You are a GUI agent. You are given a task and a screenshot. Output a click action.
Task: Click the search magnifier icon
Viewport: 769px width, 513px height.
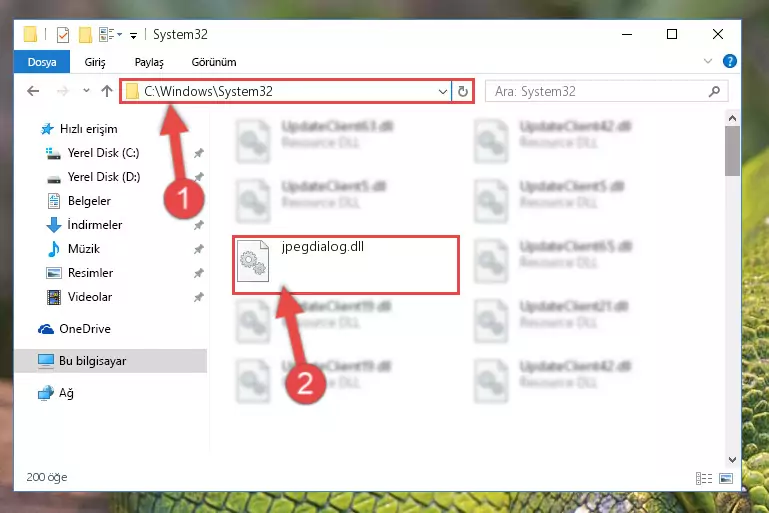715,91
